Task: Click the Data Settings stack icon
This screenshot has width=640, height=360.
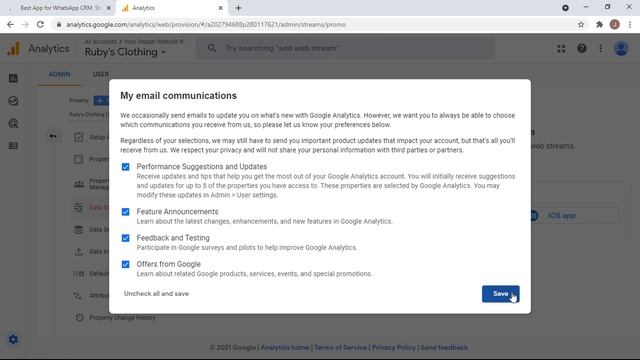Action: pyautogui.click(x=79, y=229)
